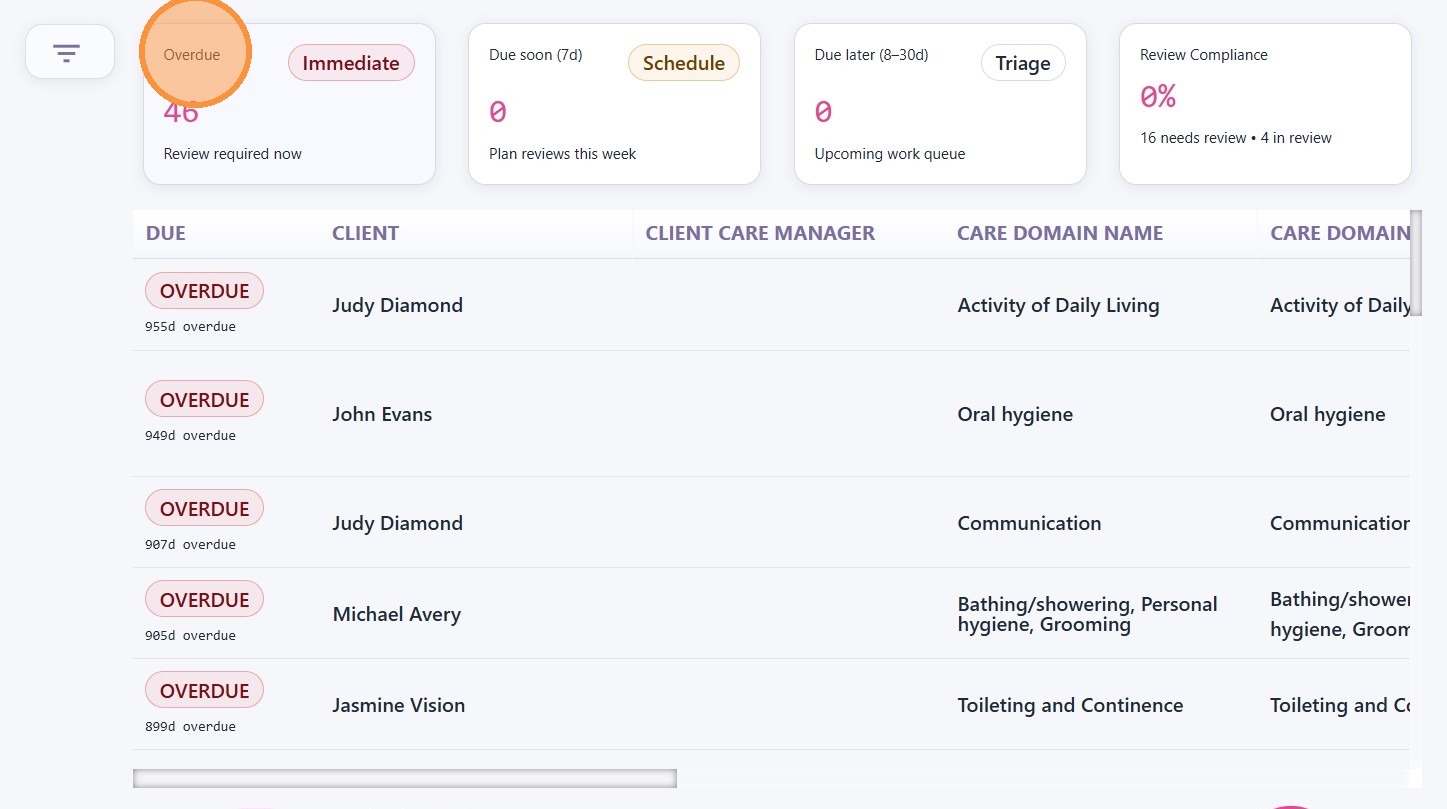Sort by CARE DOMAIN NAME column header
1447x809 pixels.
(1060, 233)
